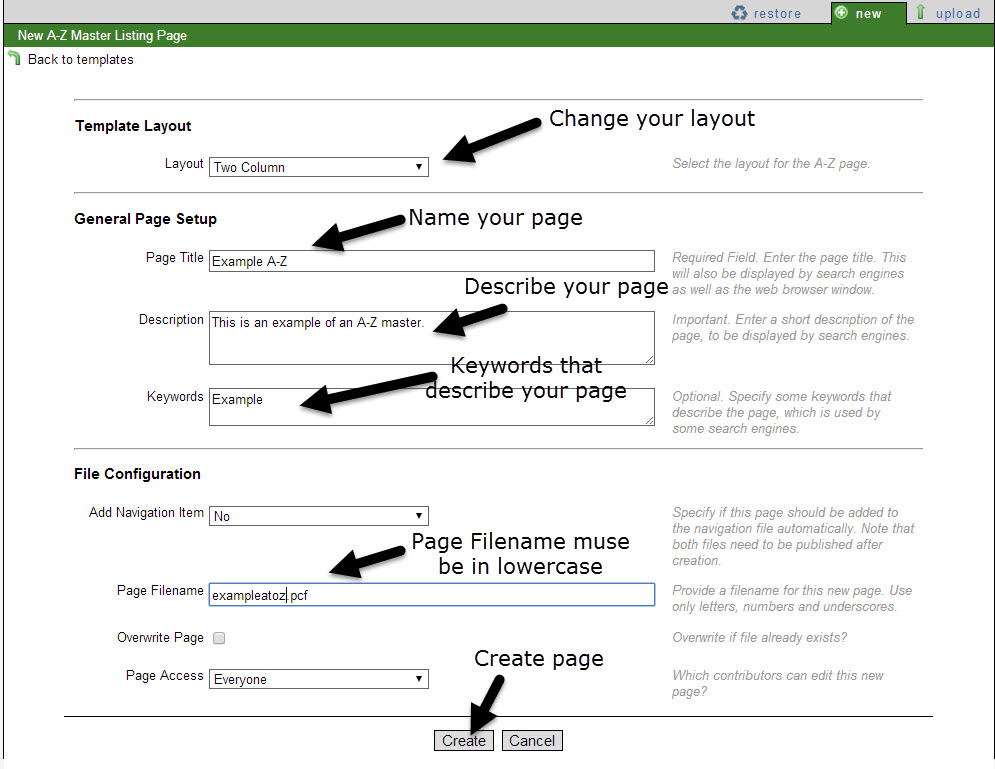Click hint text 'Select the layout for the A-Z page.'
Image resolution: width=995 pixels, height=769 pixels.
tap(771, 164)
